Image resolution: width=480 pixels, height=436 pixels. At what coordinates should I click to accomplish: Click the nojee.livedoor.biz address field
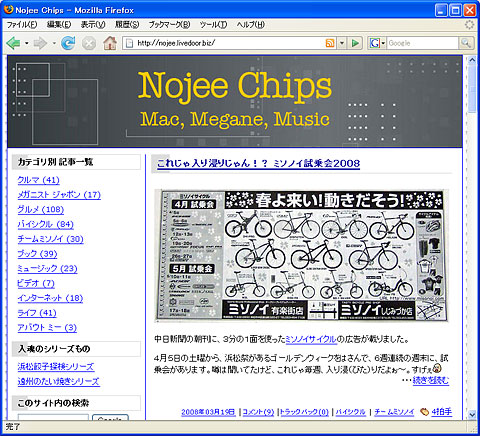click(230, 43)
